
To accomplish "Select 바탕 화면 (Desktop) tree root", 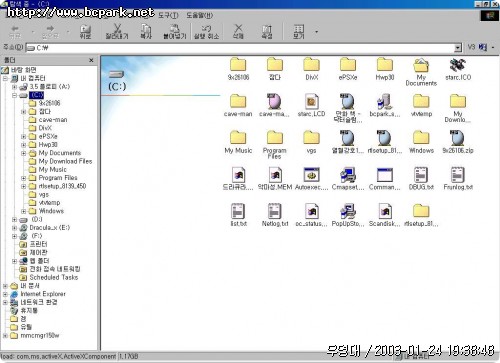I will coord(23,70).
